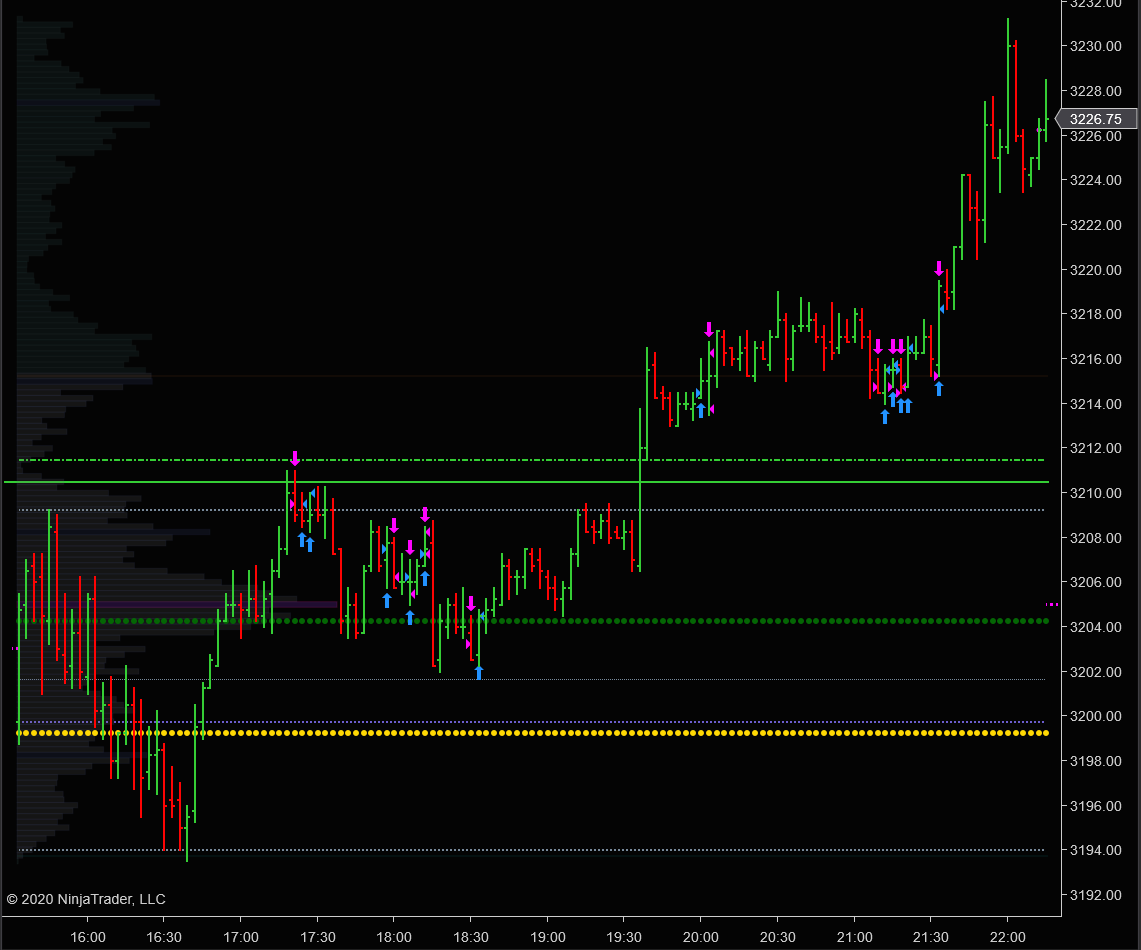The image size is (1141, 950).
Task: Click the 3230.00 price axis label
Action: coord(1095,46)
